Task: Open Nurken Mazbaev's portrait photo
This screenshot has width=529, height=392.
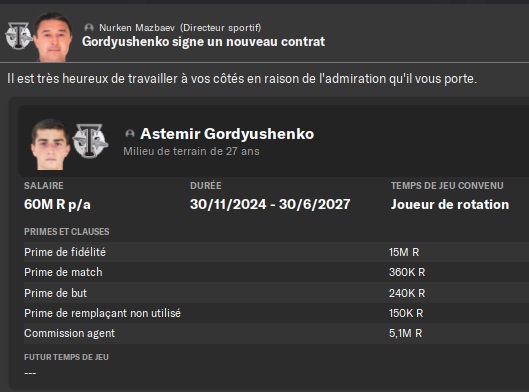Action: tap(54, 37)
